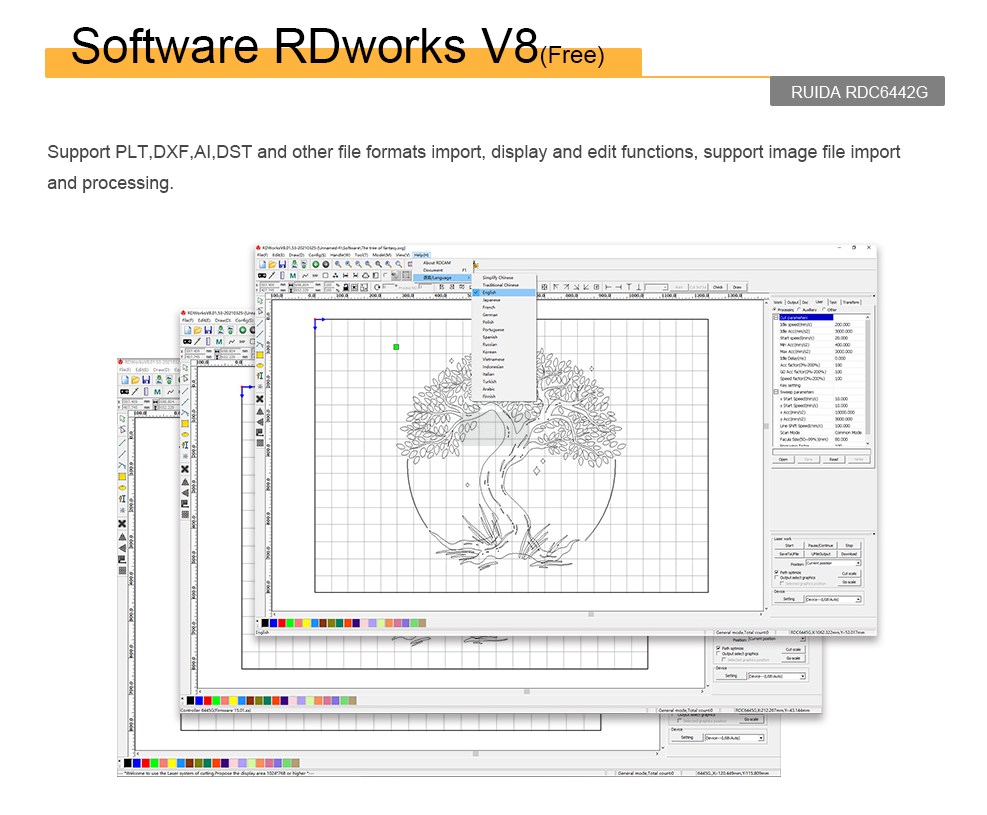Open the Device USB Auto dropdown in the middle window
This screenshot has height=815, width=987.
click(x=776, y=676)
